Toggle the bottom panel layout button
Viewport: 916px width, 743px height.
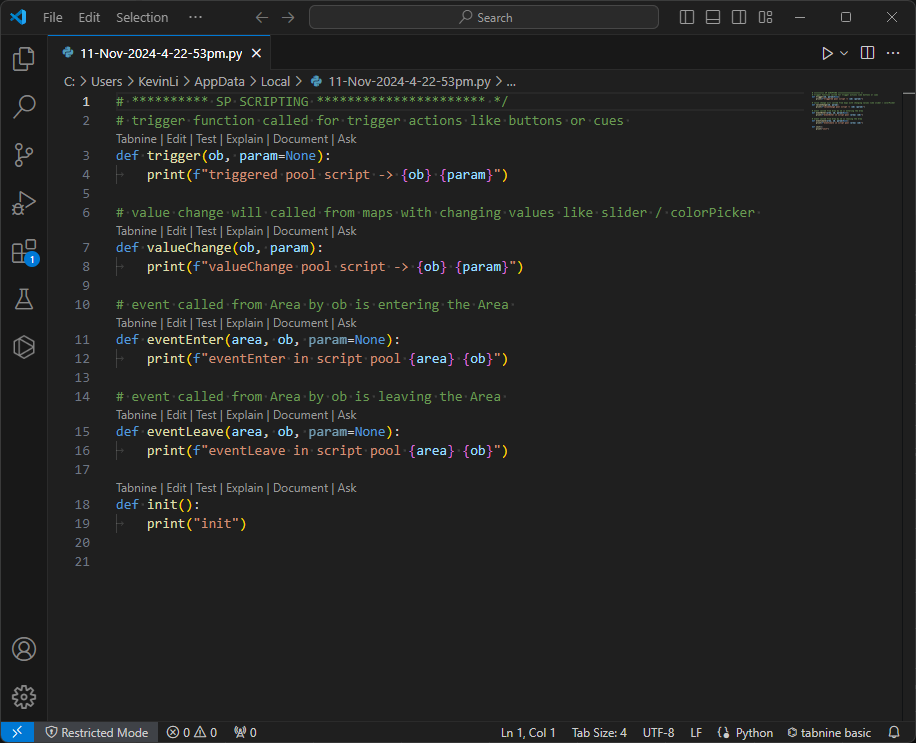click(x=713, y=17)
